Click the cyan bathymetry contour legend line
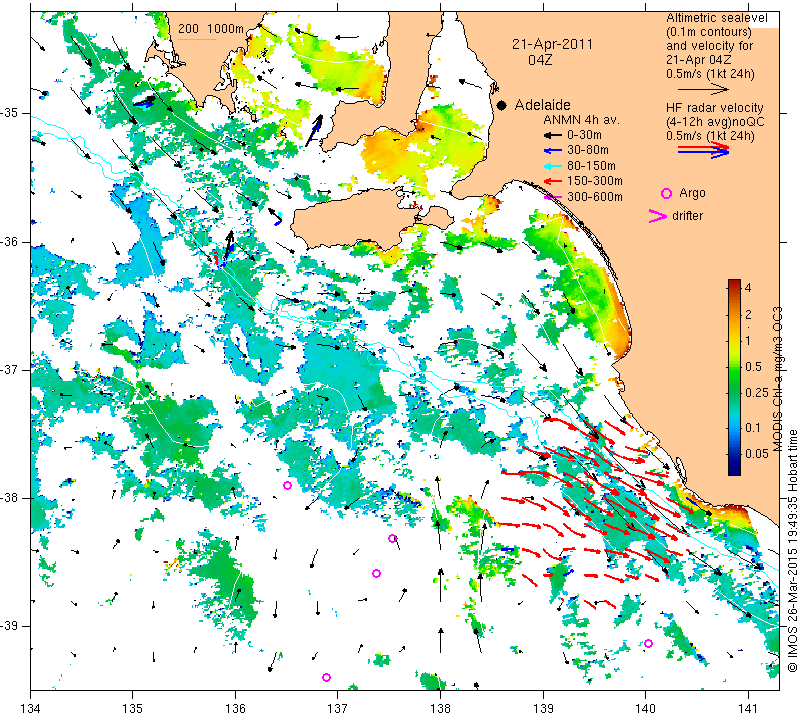 pos(196,39)
